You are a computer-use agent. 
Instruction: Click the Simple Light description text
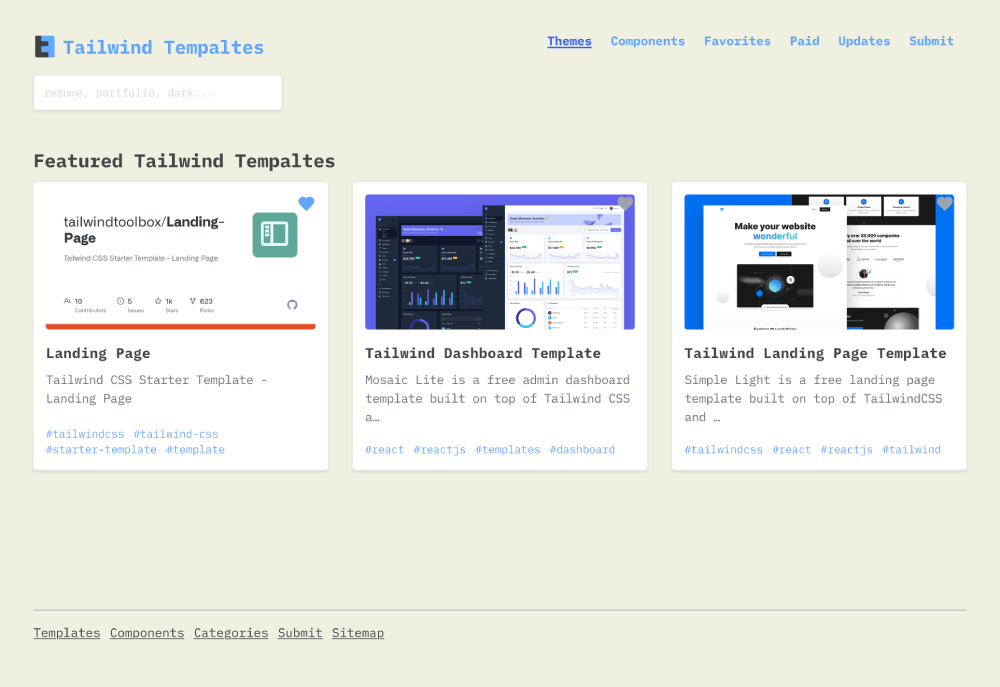(x=813, y=399)
